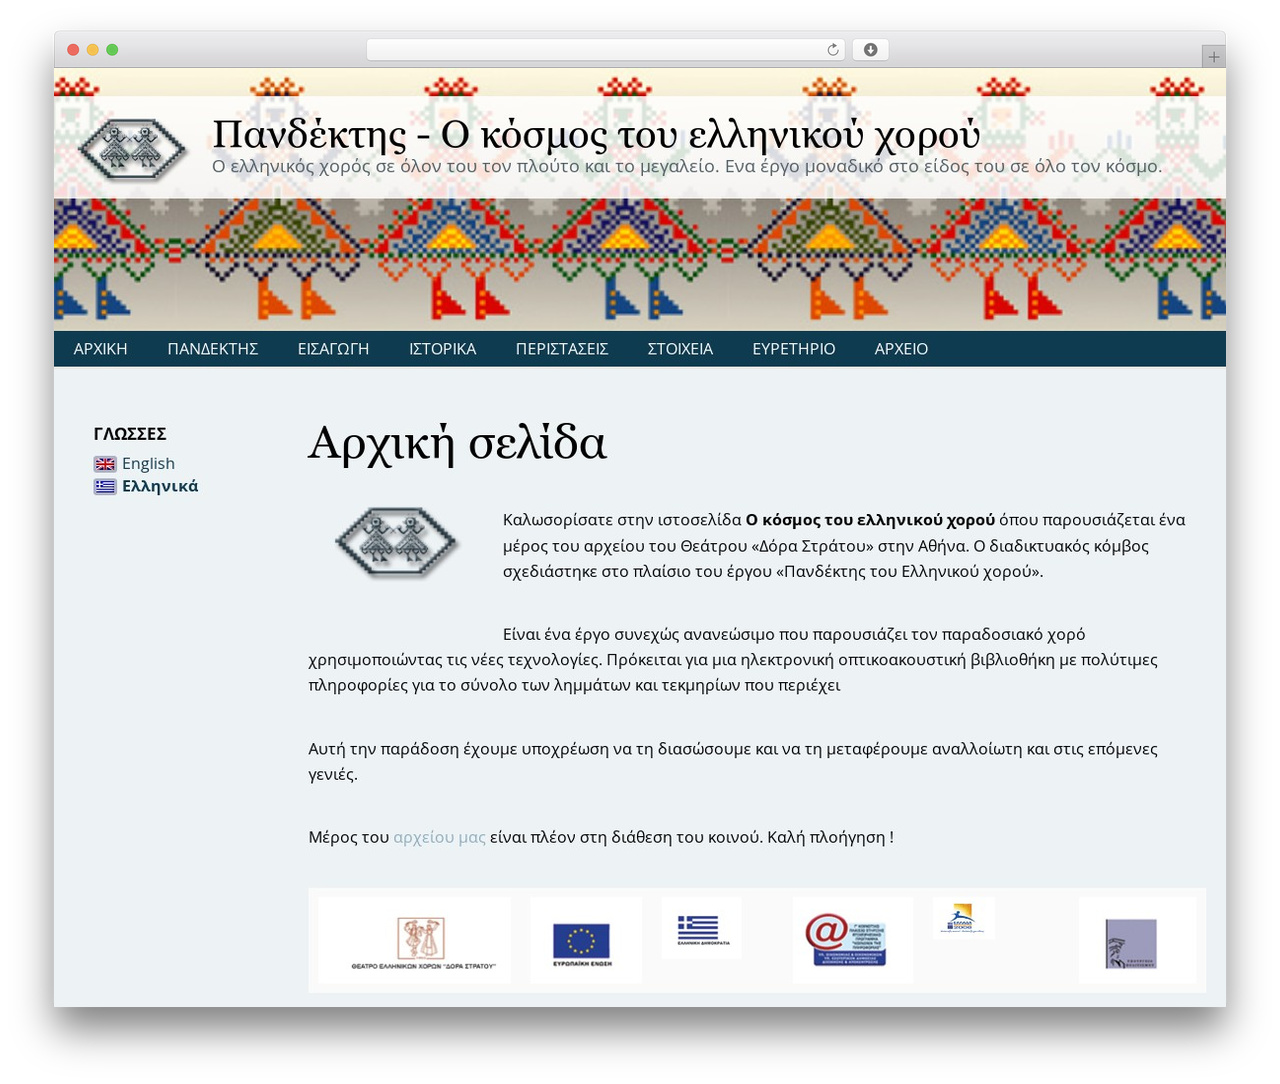Open a new browser tab with plus
Viewport: 1280px width, 1084px height.
1213,57
